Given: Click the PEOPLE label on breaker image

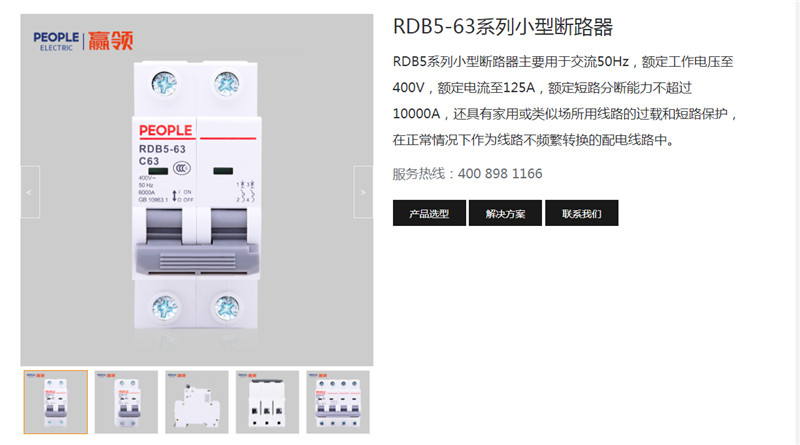Looking at the screenshot, I should (x=165, y=131).
